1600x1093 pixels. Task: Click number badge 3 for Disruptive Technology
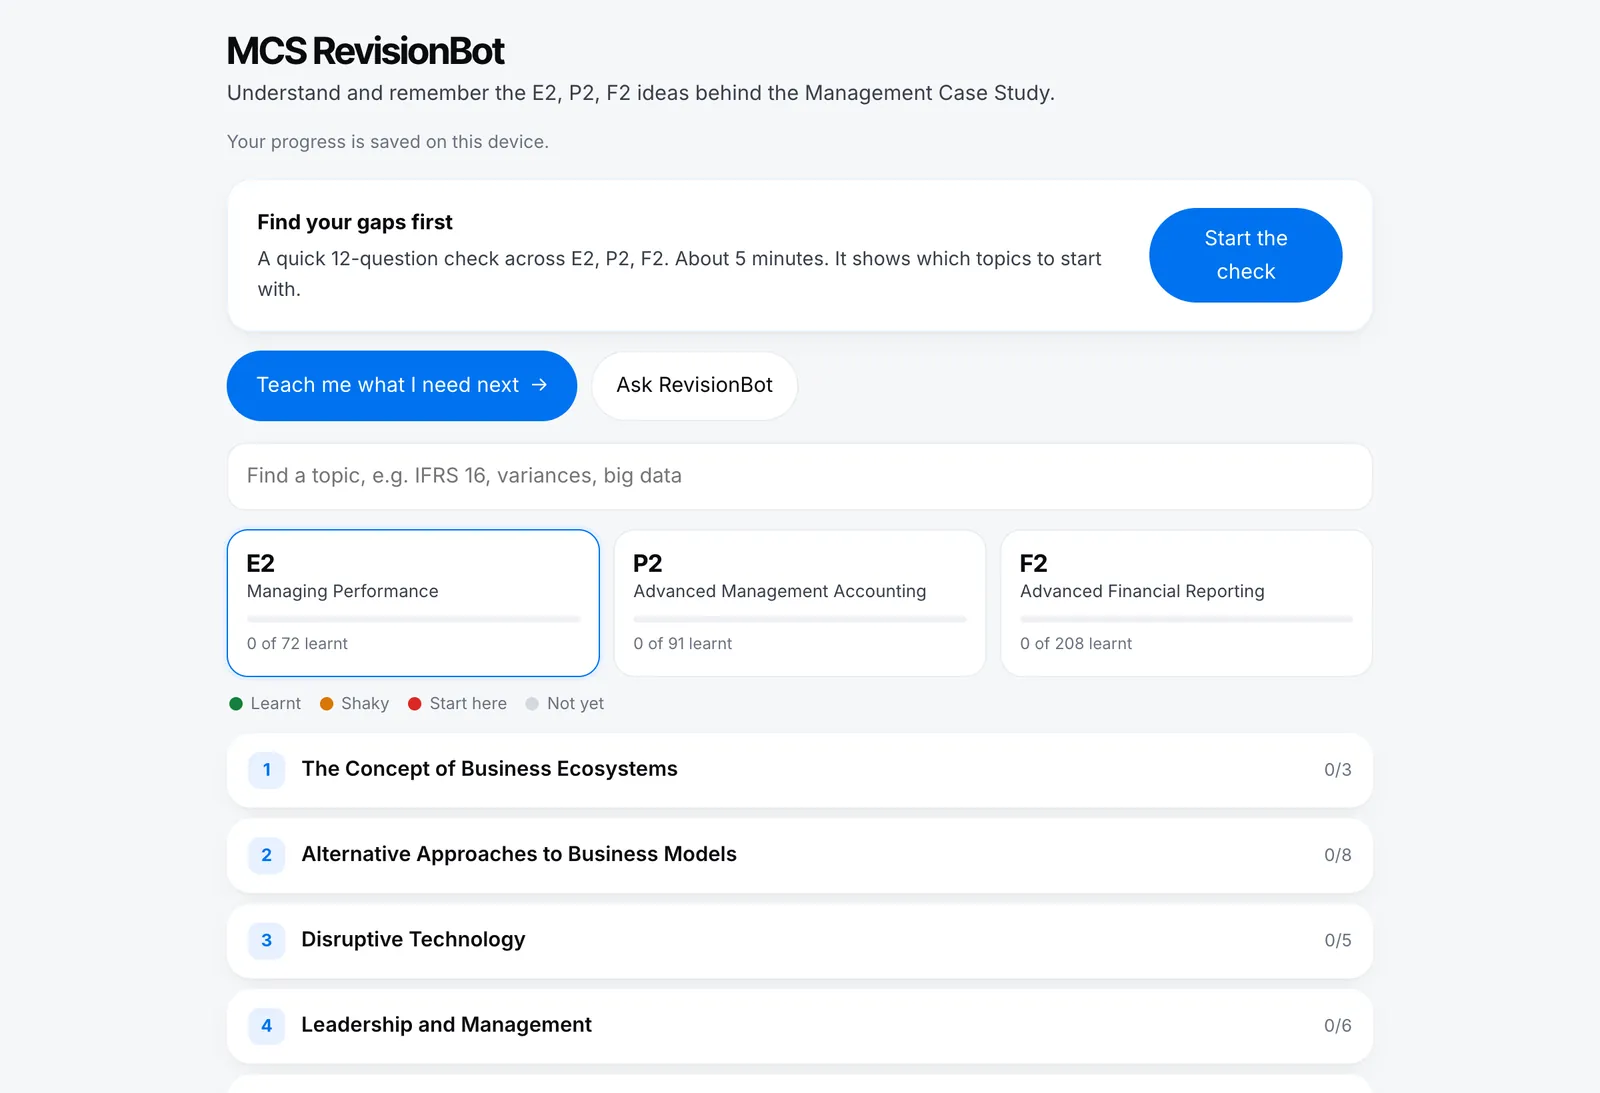click(x=266, y=940)
